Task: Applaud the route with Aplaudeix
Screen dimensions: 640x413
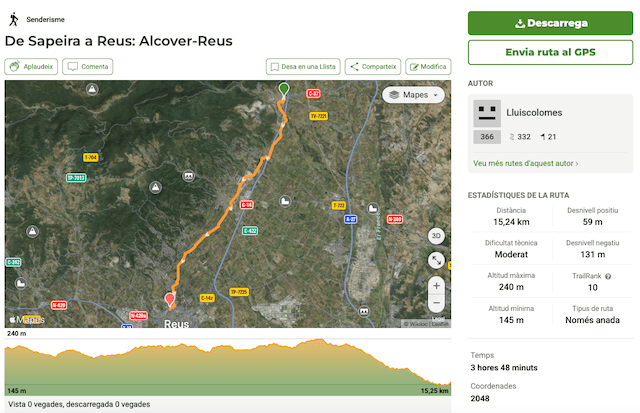Action: (x=31, y=67)
